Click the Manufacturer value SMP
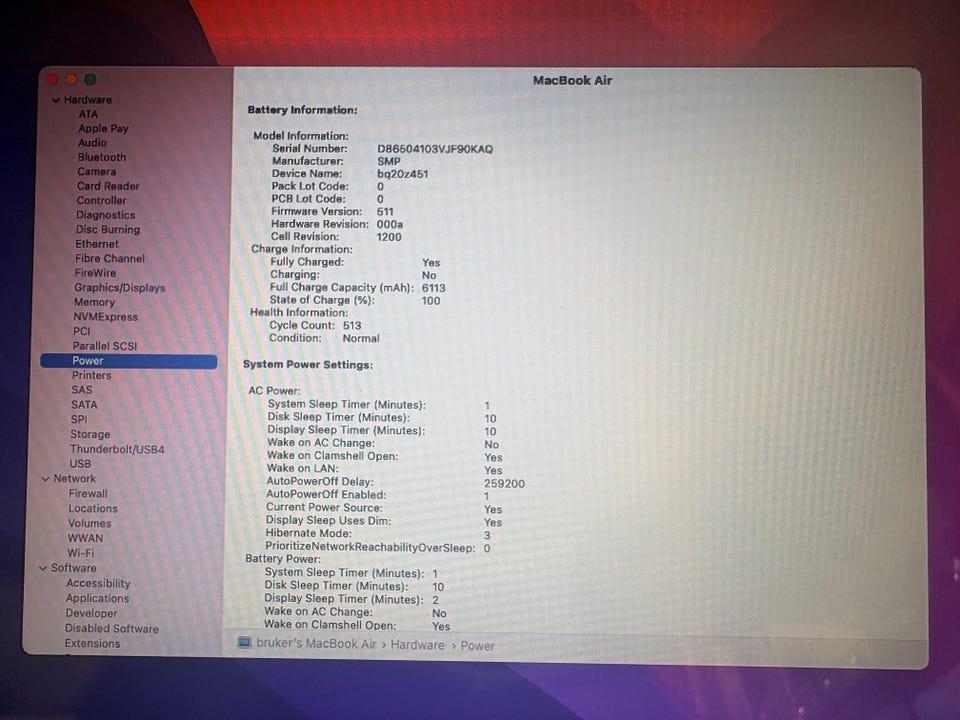Image resolution: width=960 pixels, height=720 pixels. click(x=388, y=161)
